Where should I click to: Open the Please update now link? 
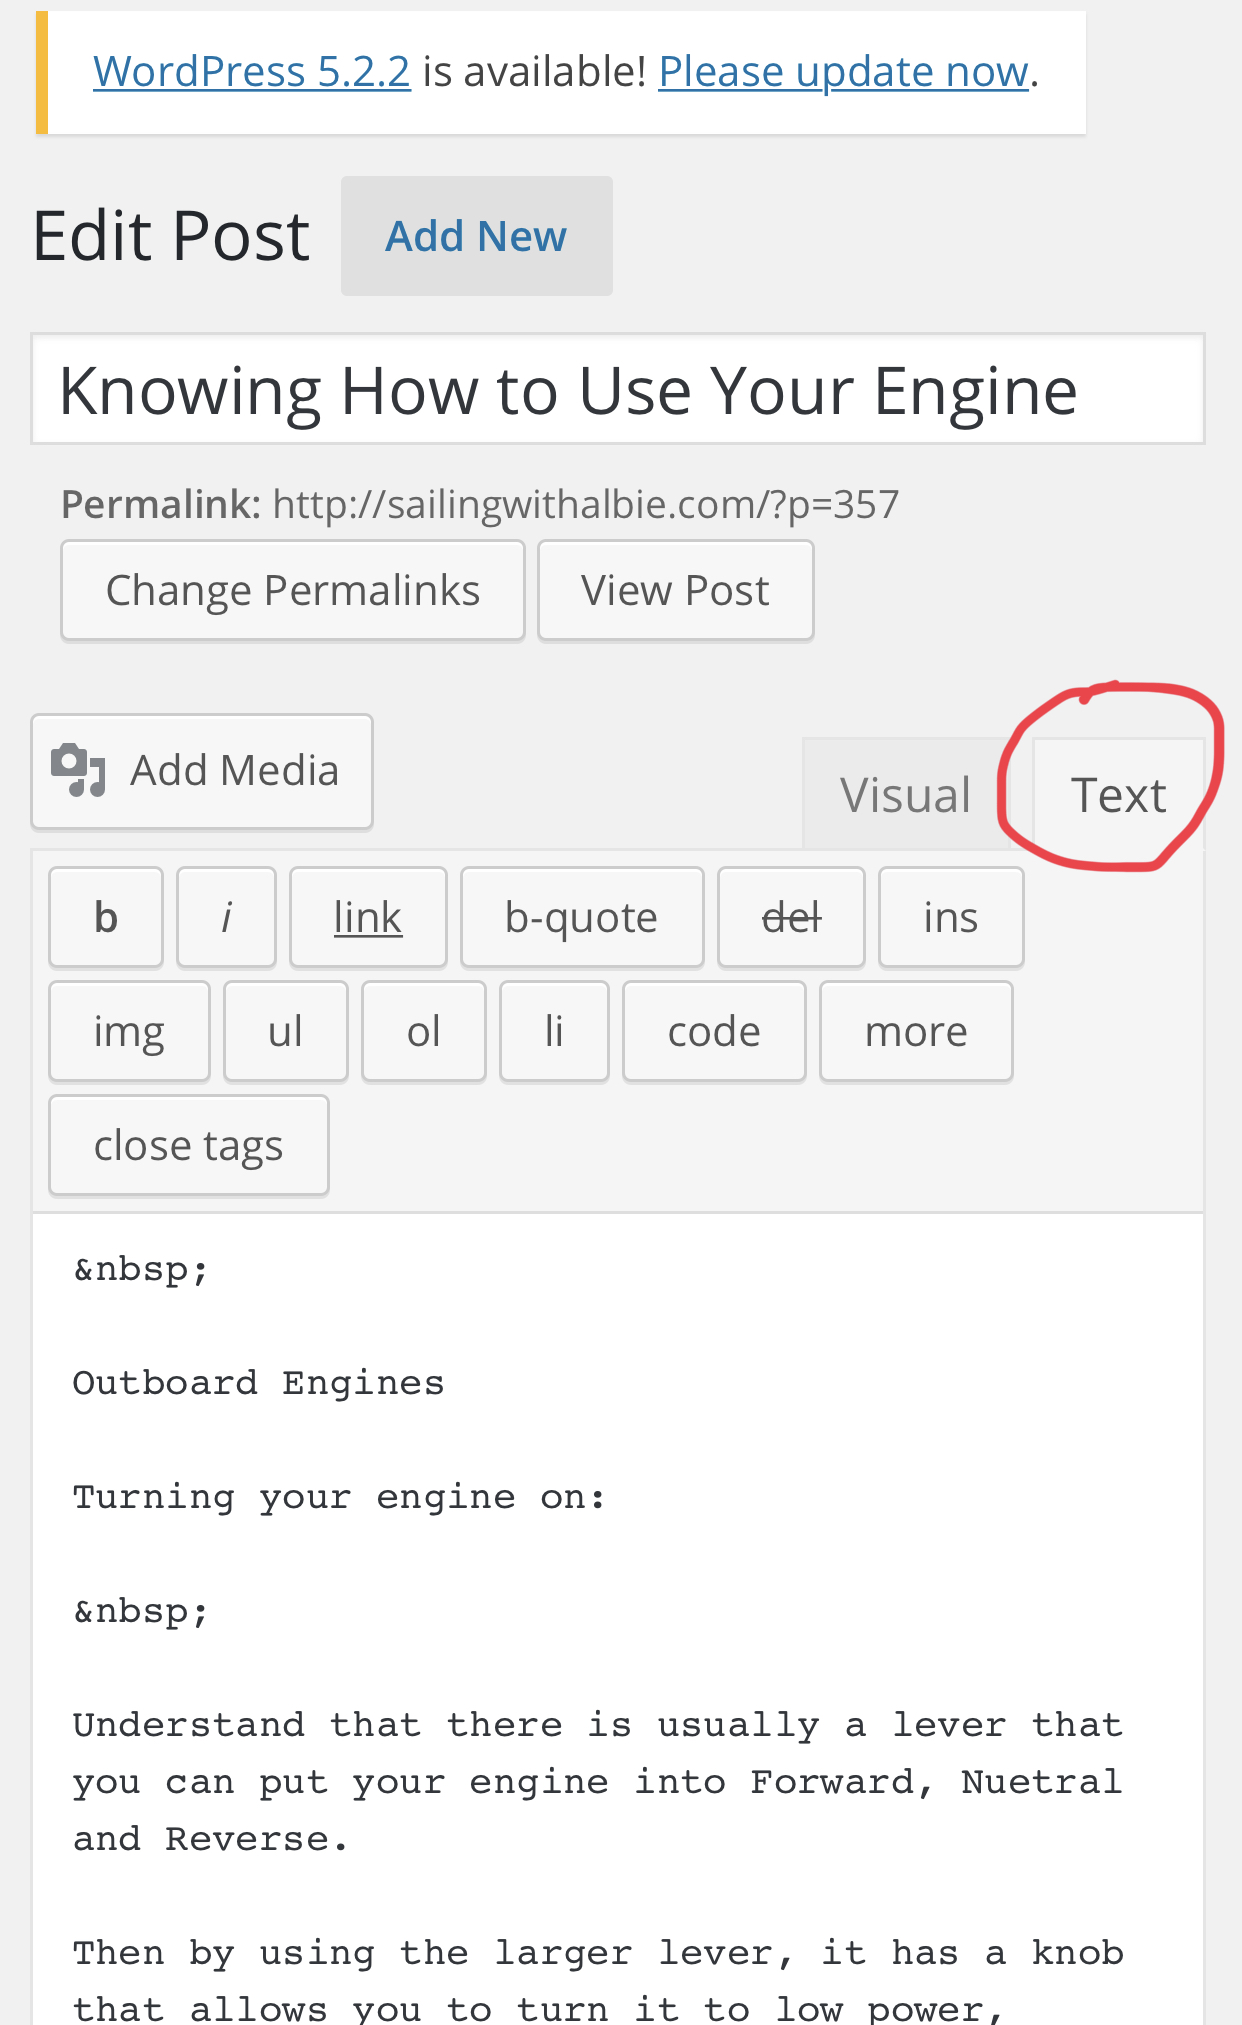click(843, 72)
